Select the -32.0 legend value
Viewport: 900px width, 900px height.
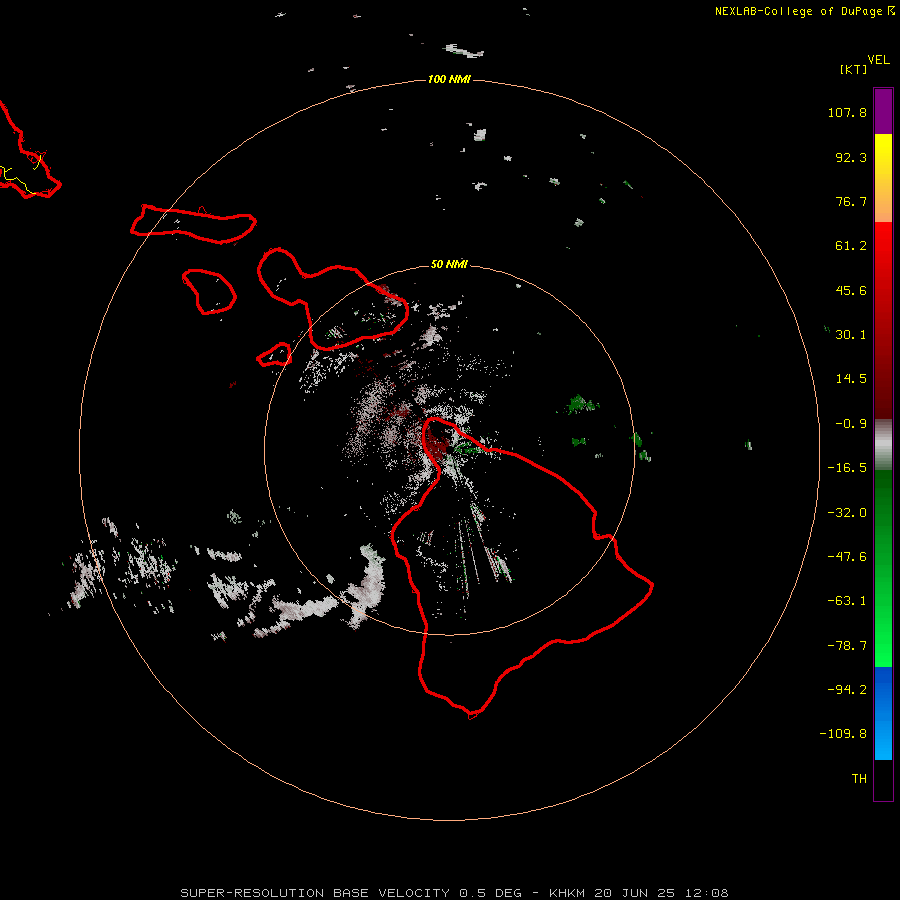[847, 513]
